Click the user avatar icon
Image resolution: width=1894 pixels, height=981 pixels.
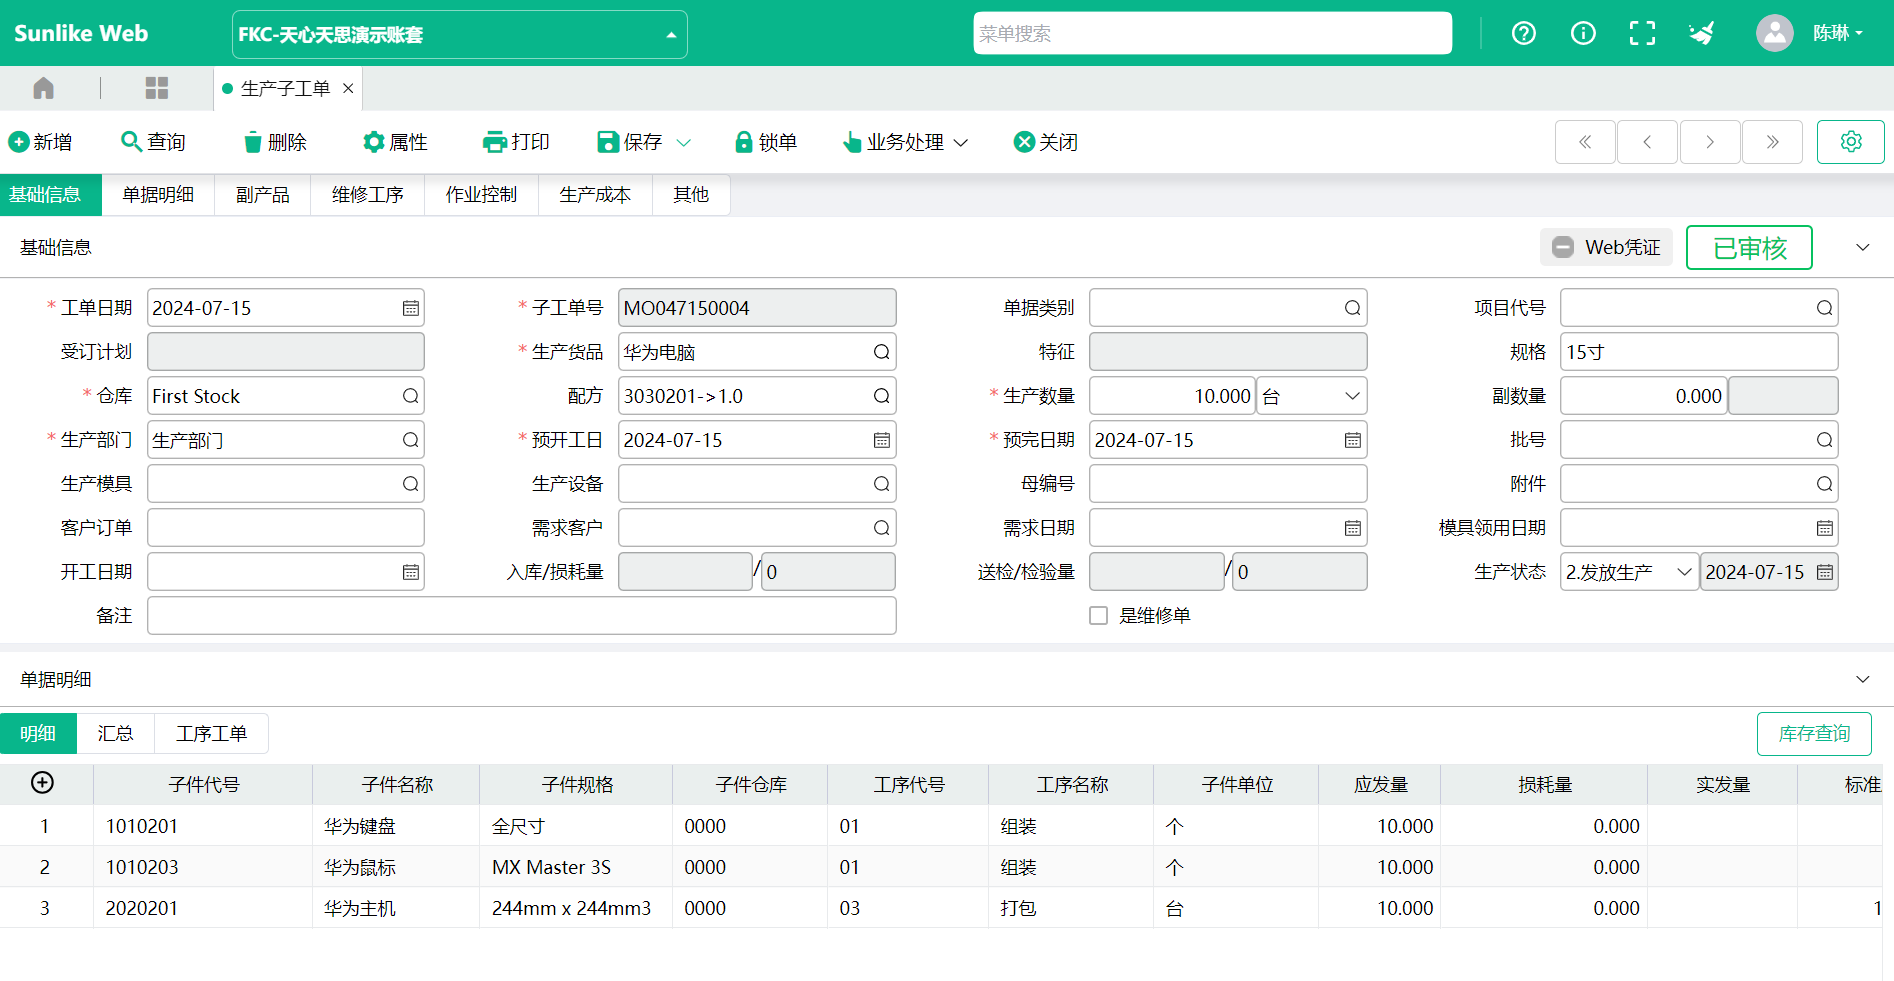click(x=1774, y=33)
